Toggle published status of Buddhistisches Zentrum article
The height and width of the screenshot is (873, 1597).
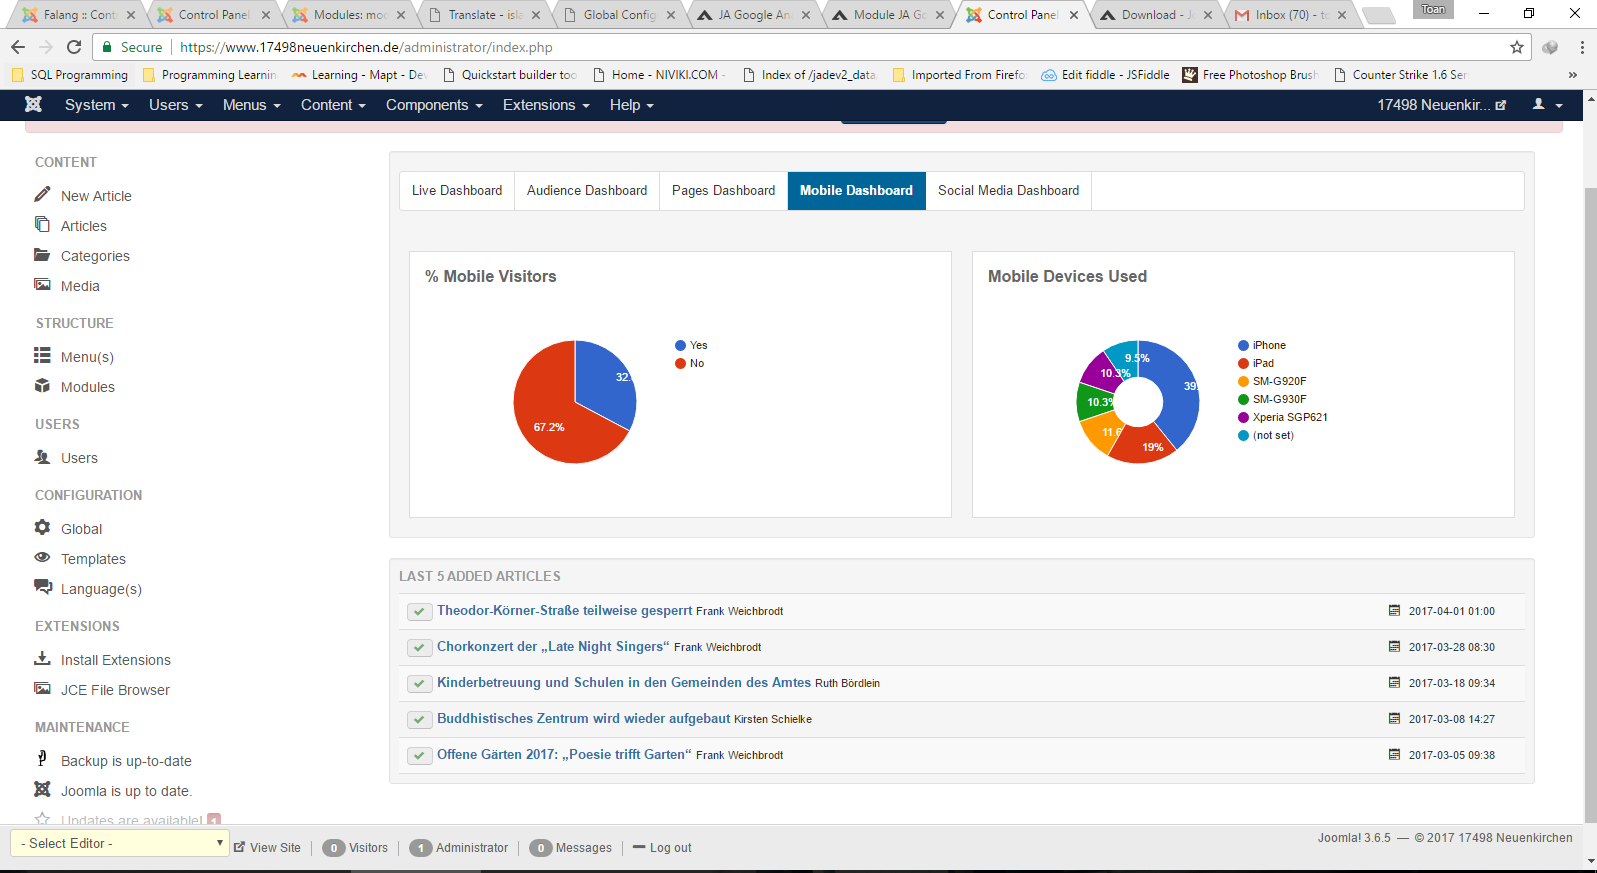419,719
